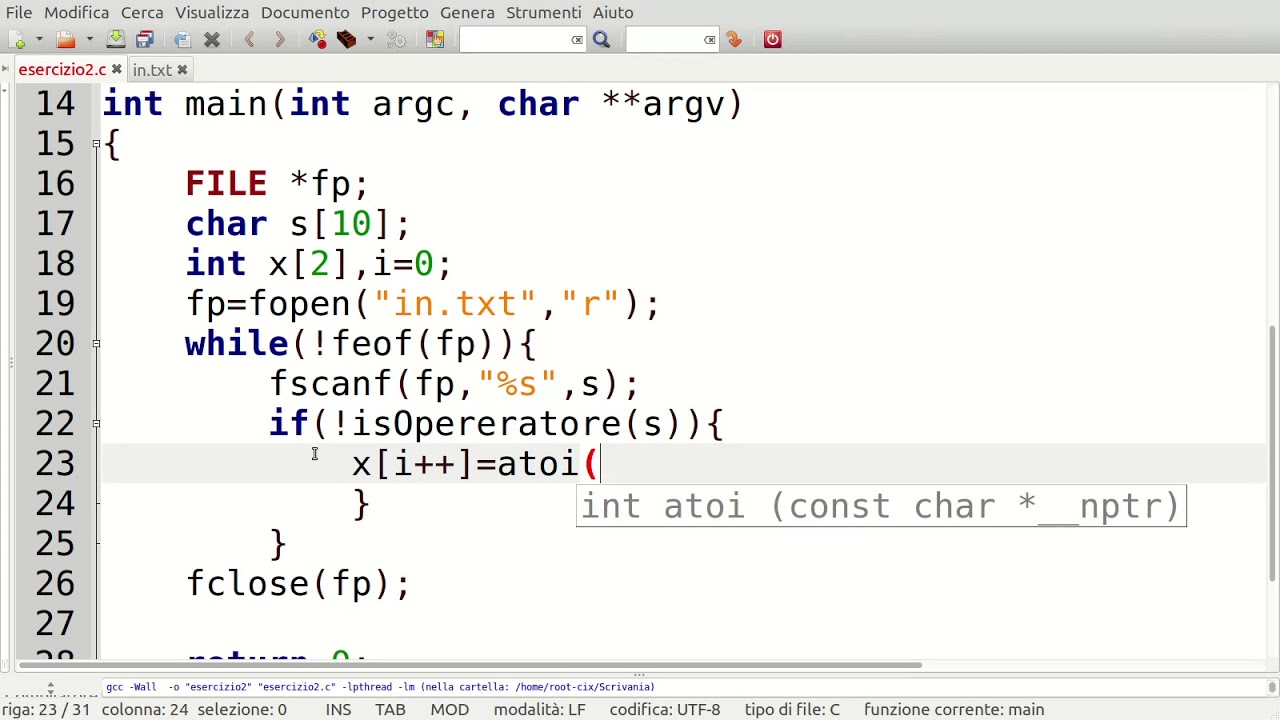Click the atoi calltip tooltip
This screenshot has height=720, width=1280.
click(x=881, y=507)
